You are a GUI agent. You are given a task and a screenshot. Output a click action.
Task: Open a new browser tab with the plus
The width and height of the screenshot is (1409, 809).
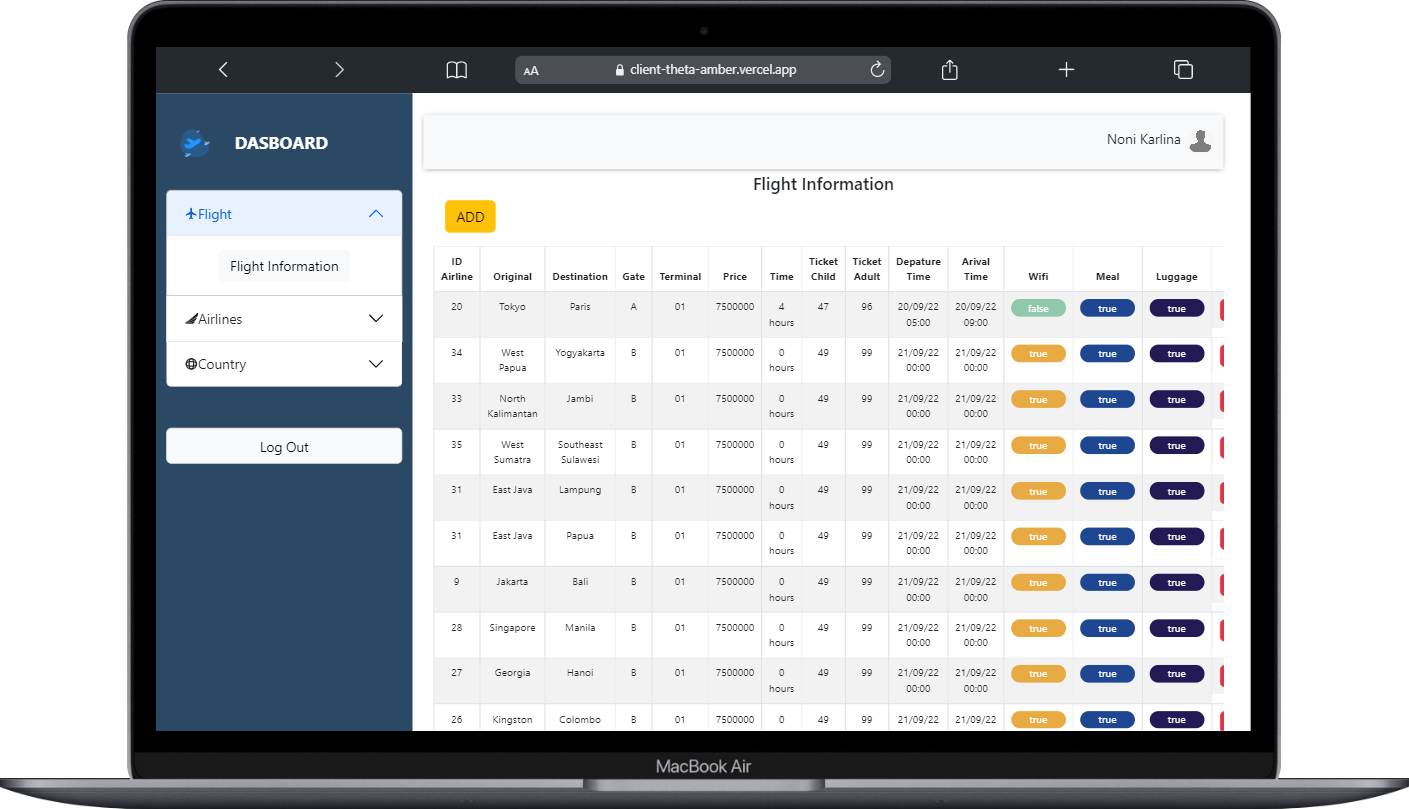coord(1066,69)
